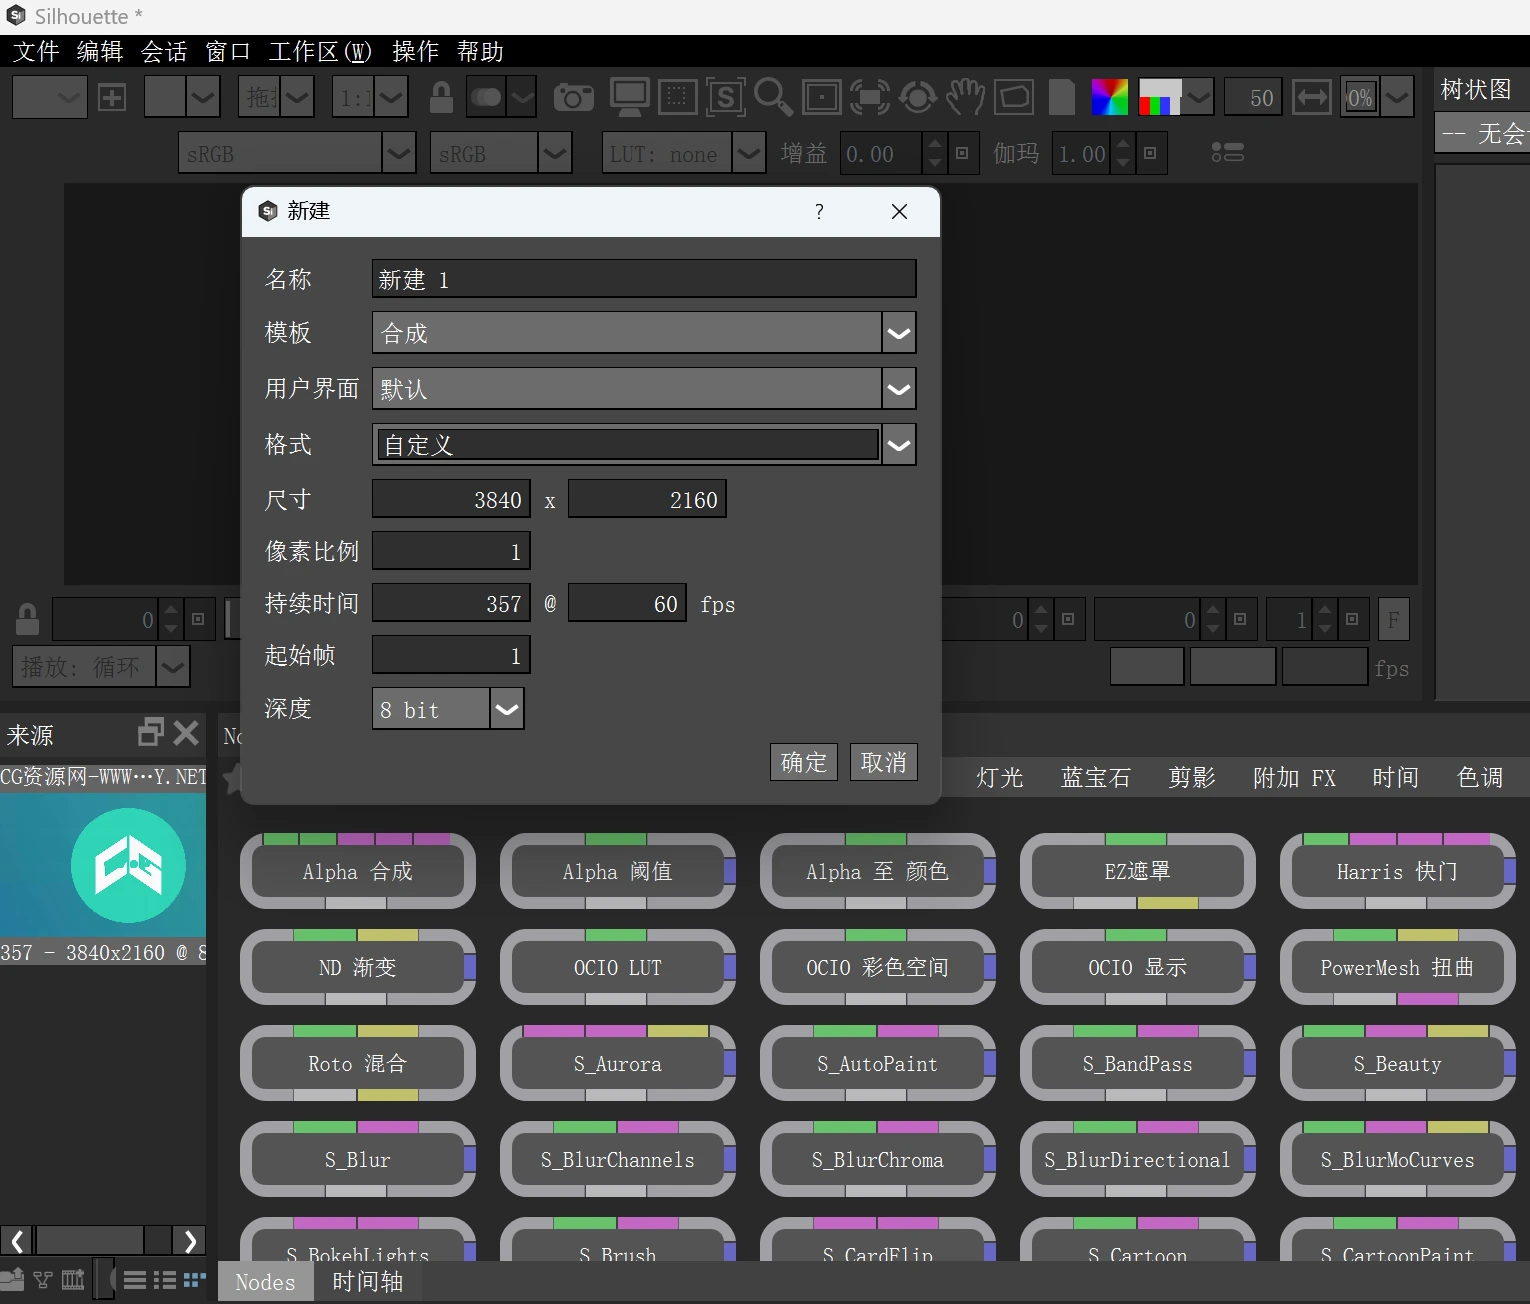Click the camera snapshot icon in the viewer toolbar

click(x=573, y=97)
